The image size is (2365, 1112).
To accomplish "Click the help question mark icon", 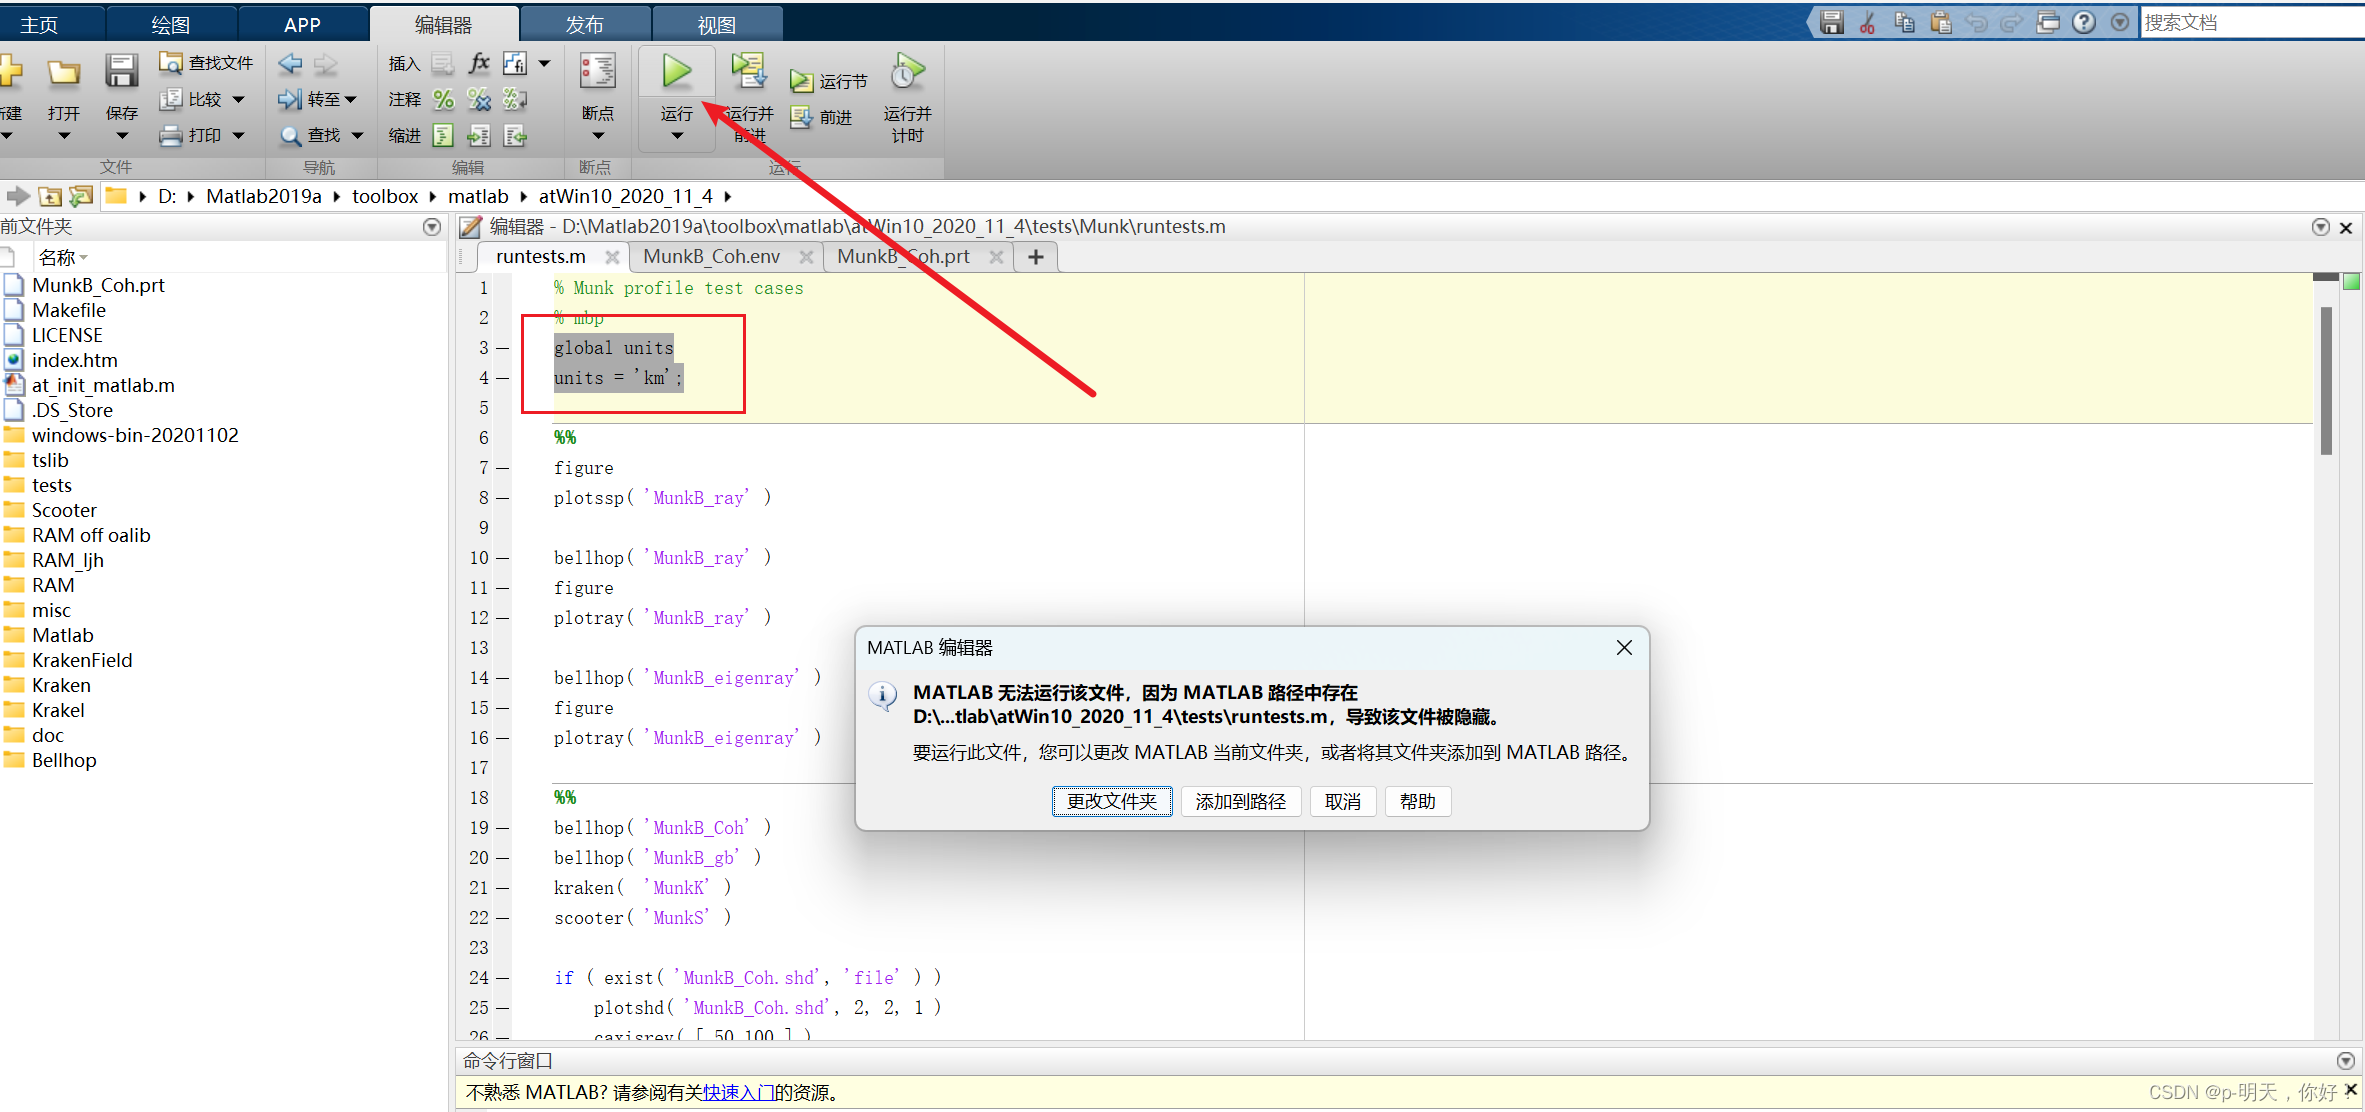I will pos(2084,22).
